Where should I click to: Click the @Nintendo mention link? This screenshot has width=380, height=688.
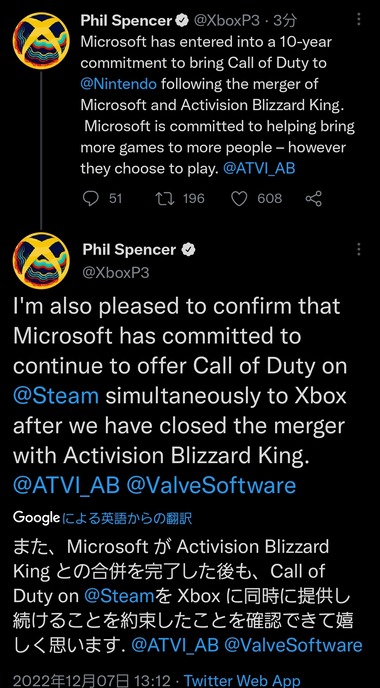(x=118, y=84)
